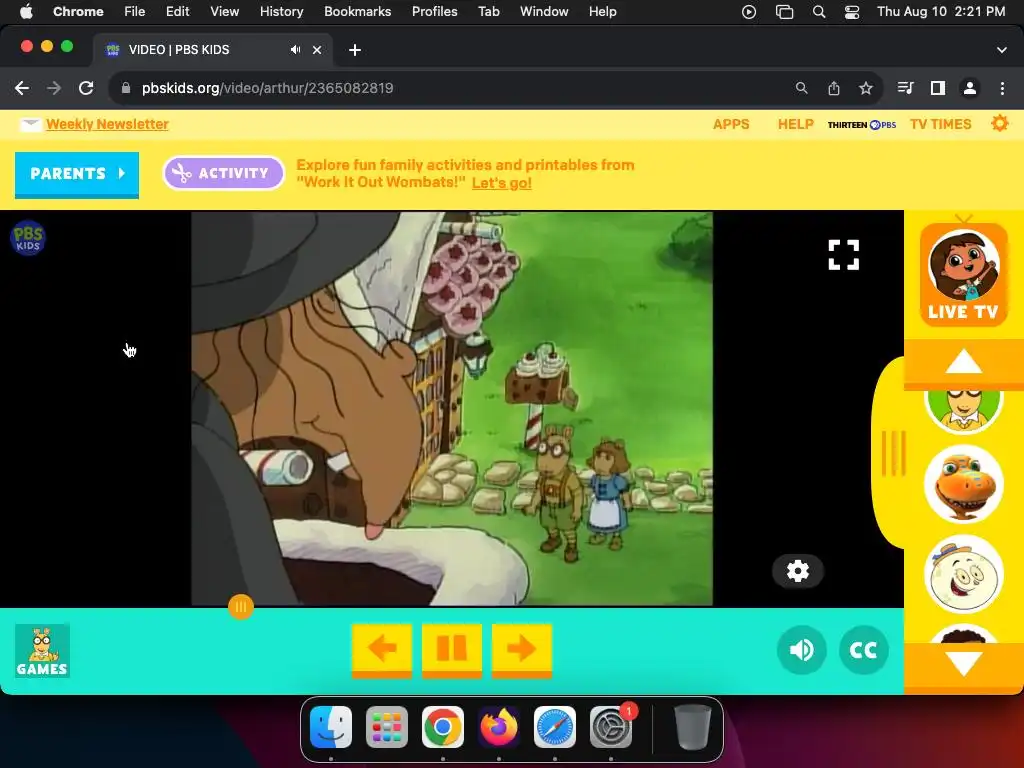Image resolution: width=1024 pixels, height=768 pixels.
Task: Follow the "Let's go!" link
Action: pos(502,183)
